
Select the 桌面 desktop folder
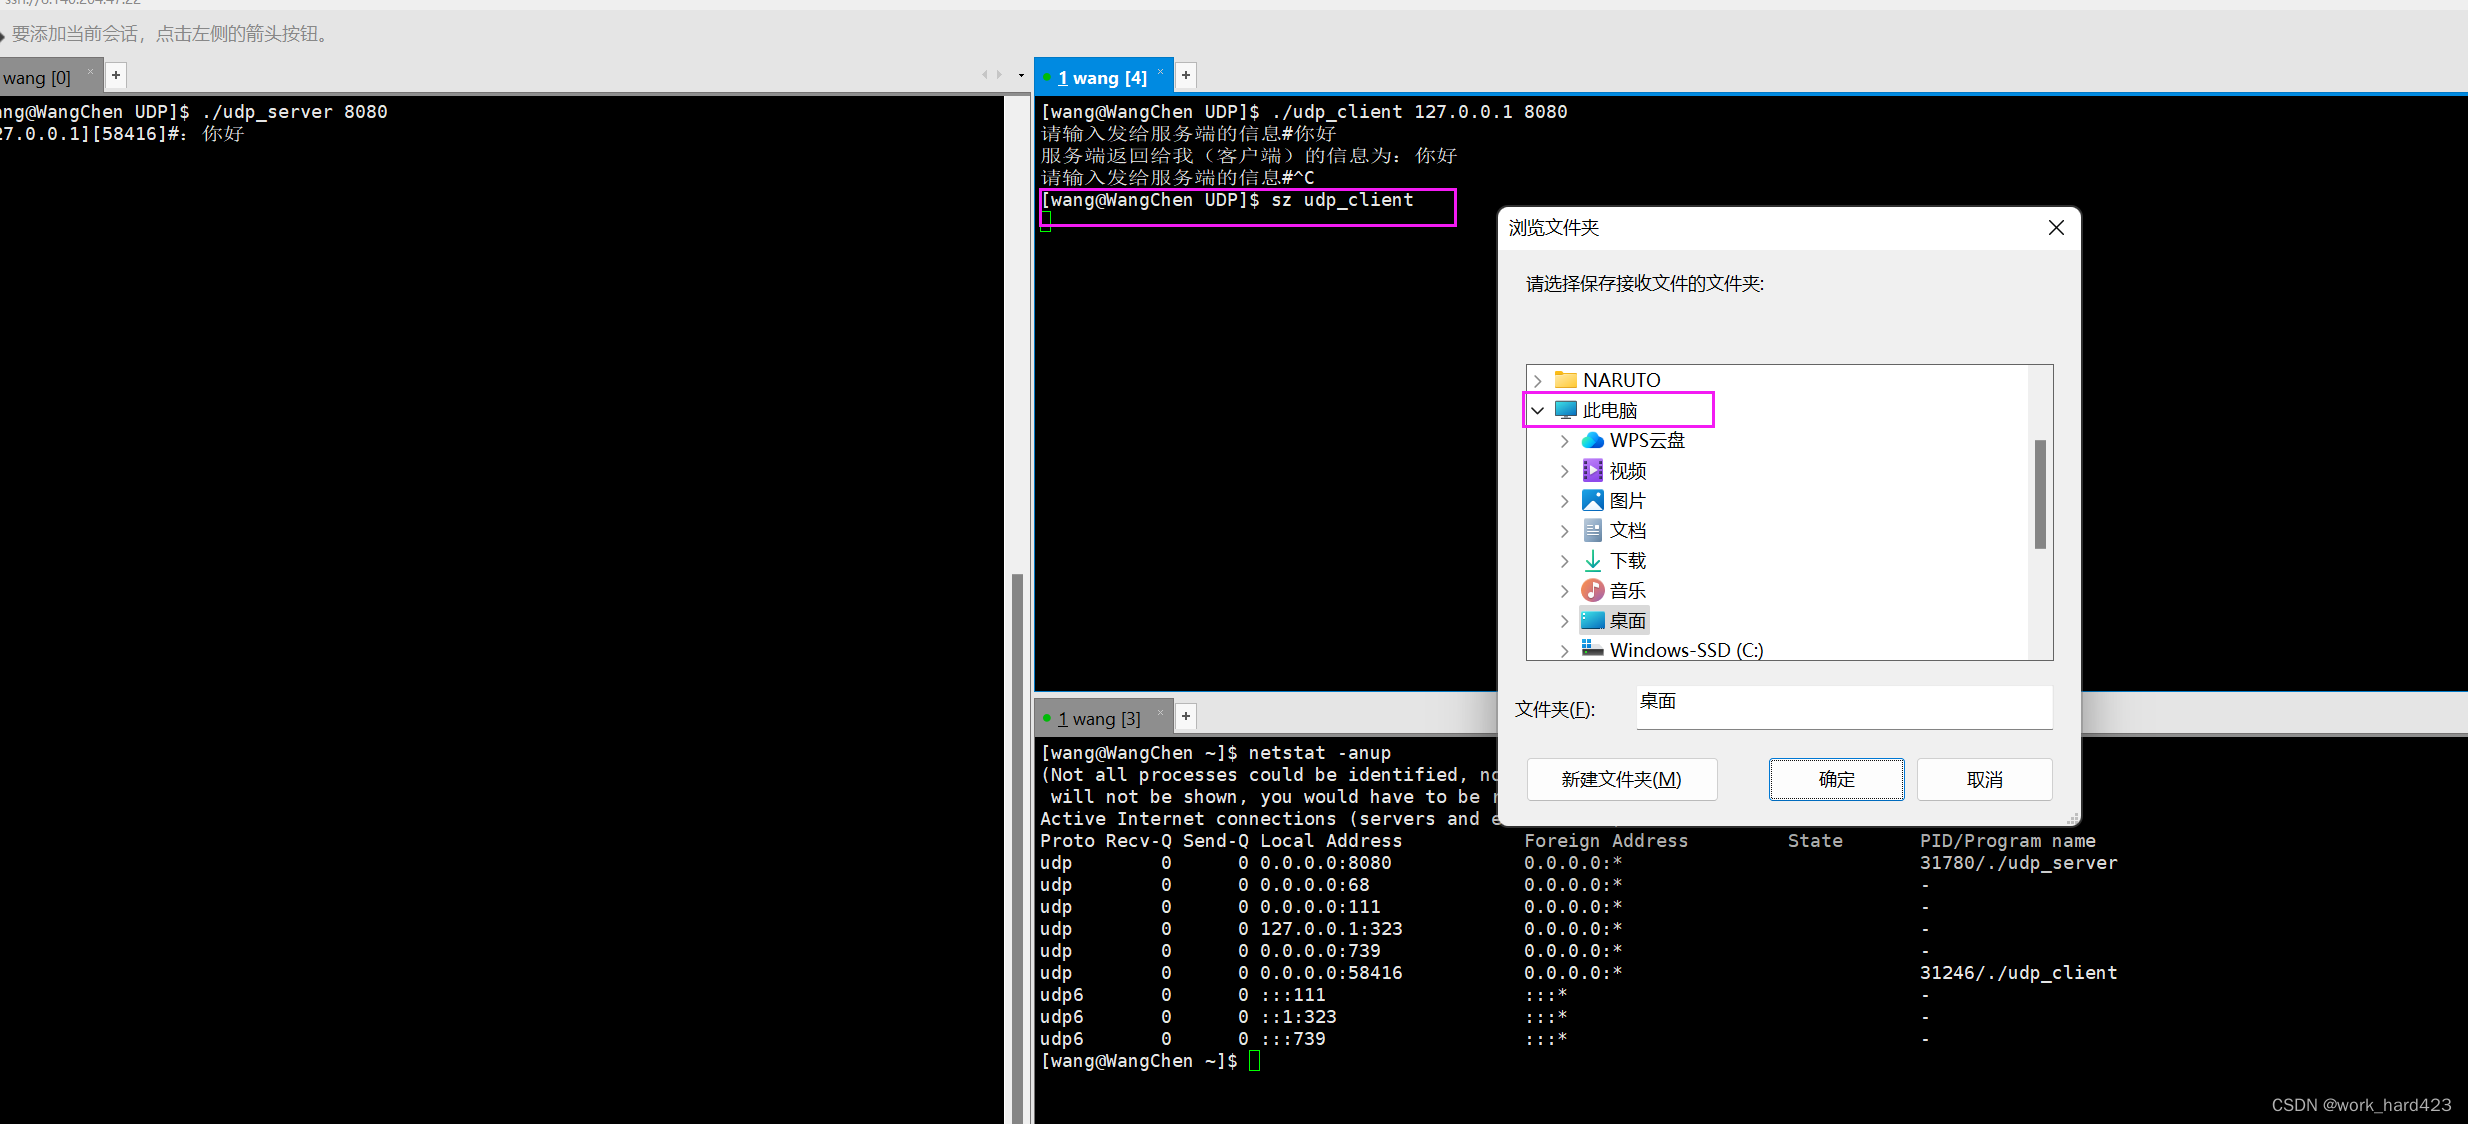tap(1615, 621)
